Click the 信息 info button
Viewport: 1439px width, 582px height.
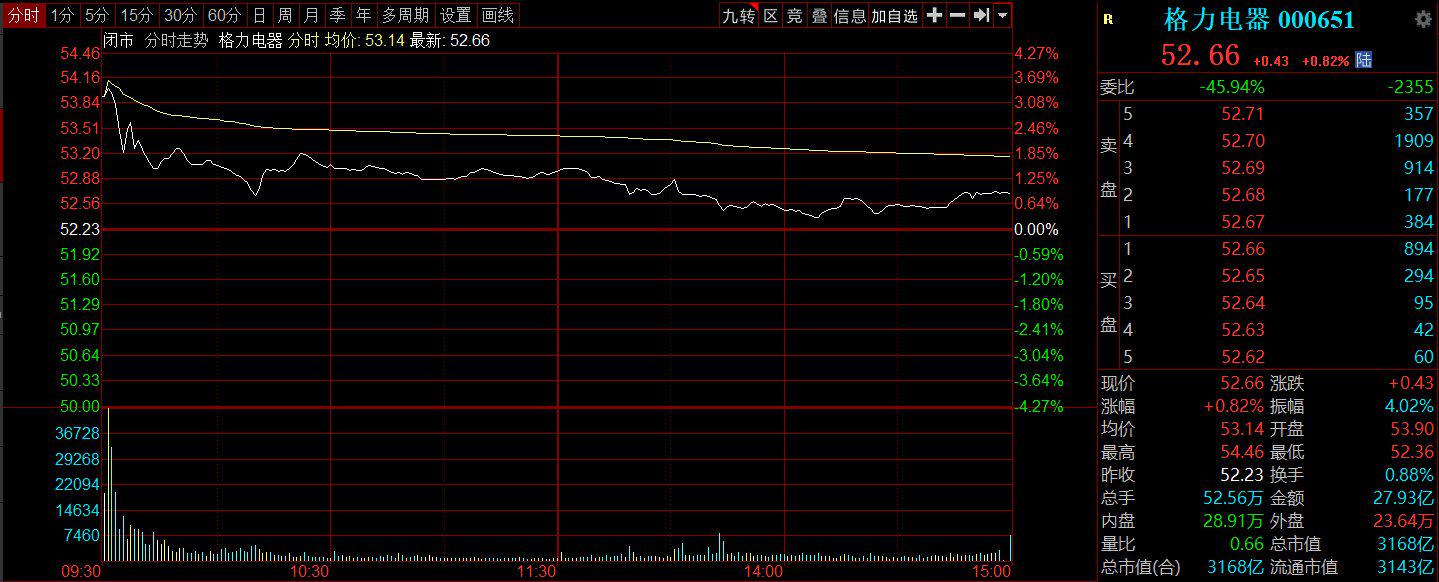click(x=850, y=15)
